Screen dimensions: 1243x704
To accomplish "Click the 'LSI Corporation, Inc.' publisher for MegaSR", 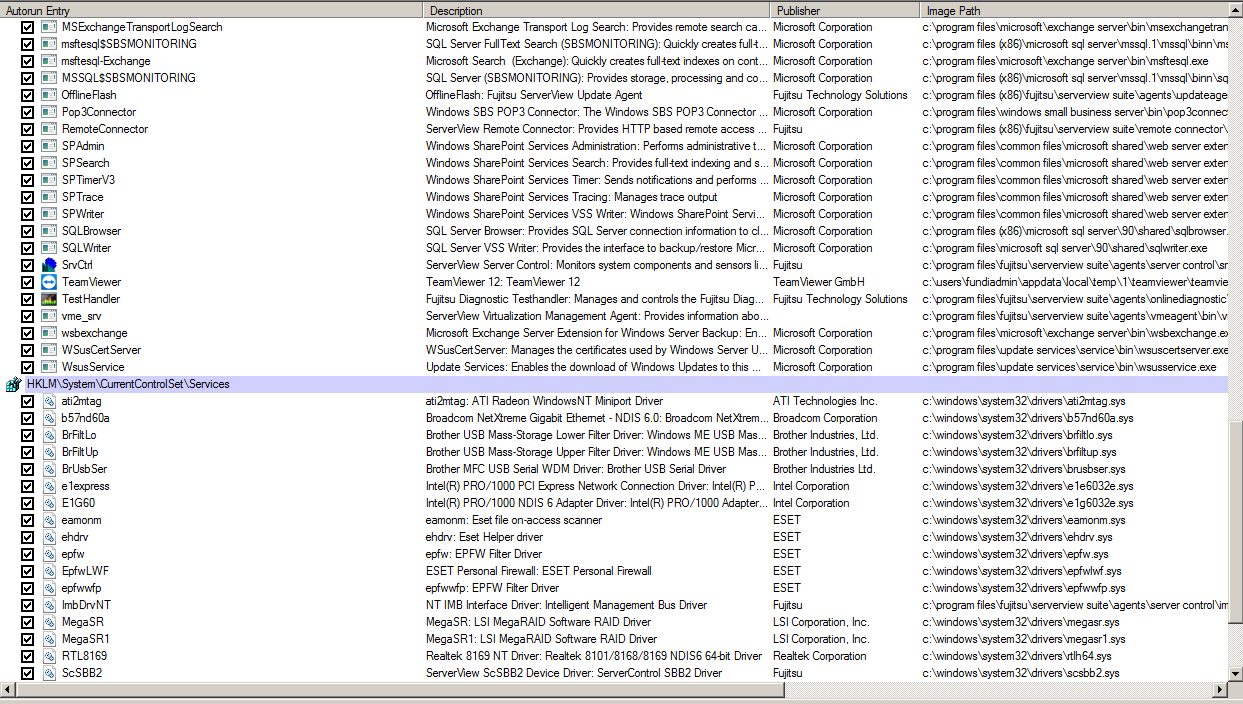I will click(x=821, y=622).
